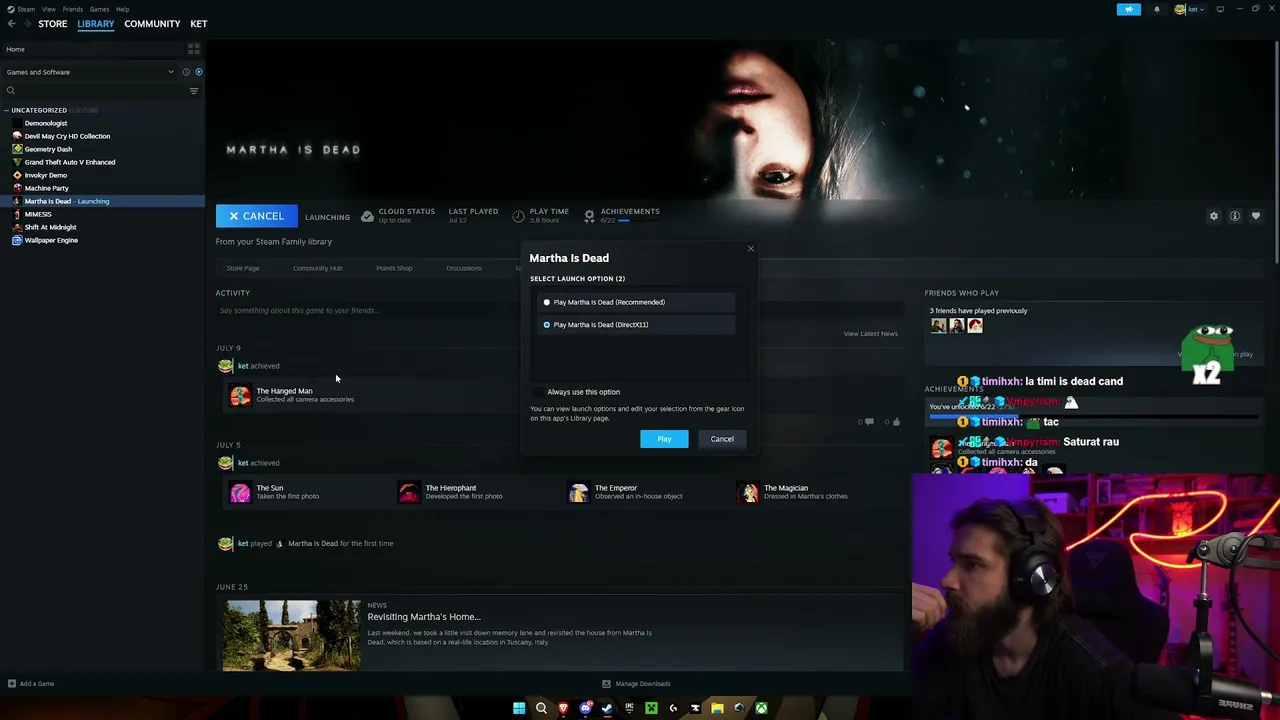
Task: Open Windows taskbar search
Action: point(541,708)
